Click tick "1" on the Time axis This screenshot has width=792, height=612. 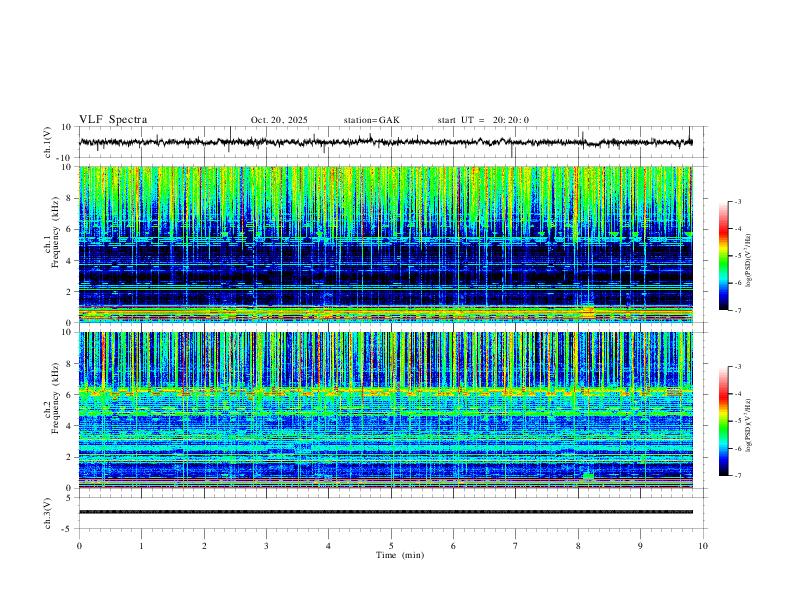tap(141, 546)
